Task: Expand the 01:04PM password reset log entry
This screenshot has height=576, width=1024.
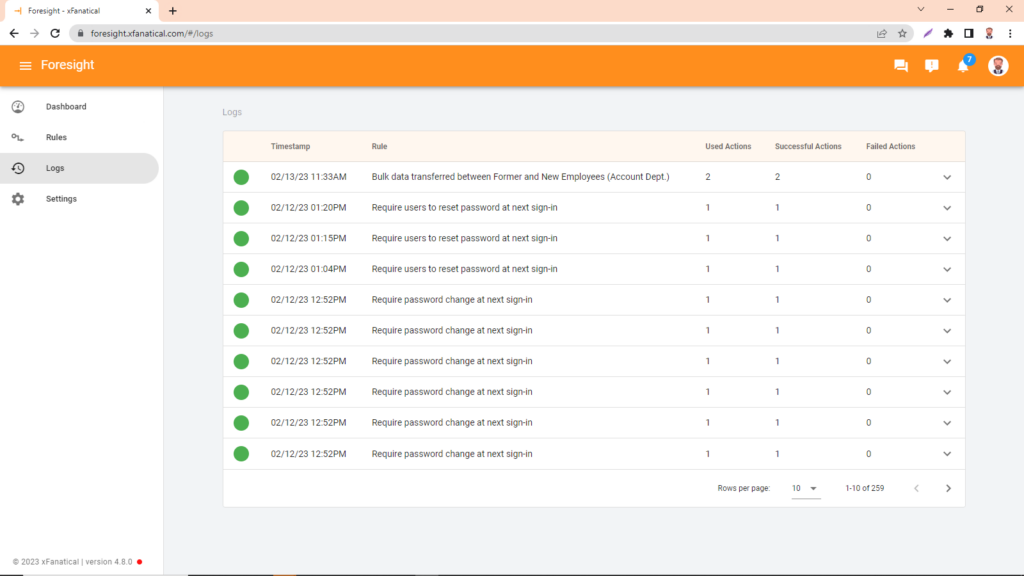Action: click(946, 269)
